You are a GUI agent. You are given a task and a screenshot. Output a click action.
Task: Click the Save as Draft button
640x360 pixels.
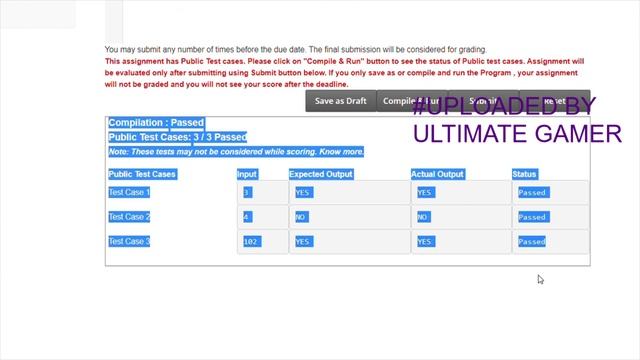[x=341, y=101]
